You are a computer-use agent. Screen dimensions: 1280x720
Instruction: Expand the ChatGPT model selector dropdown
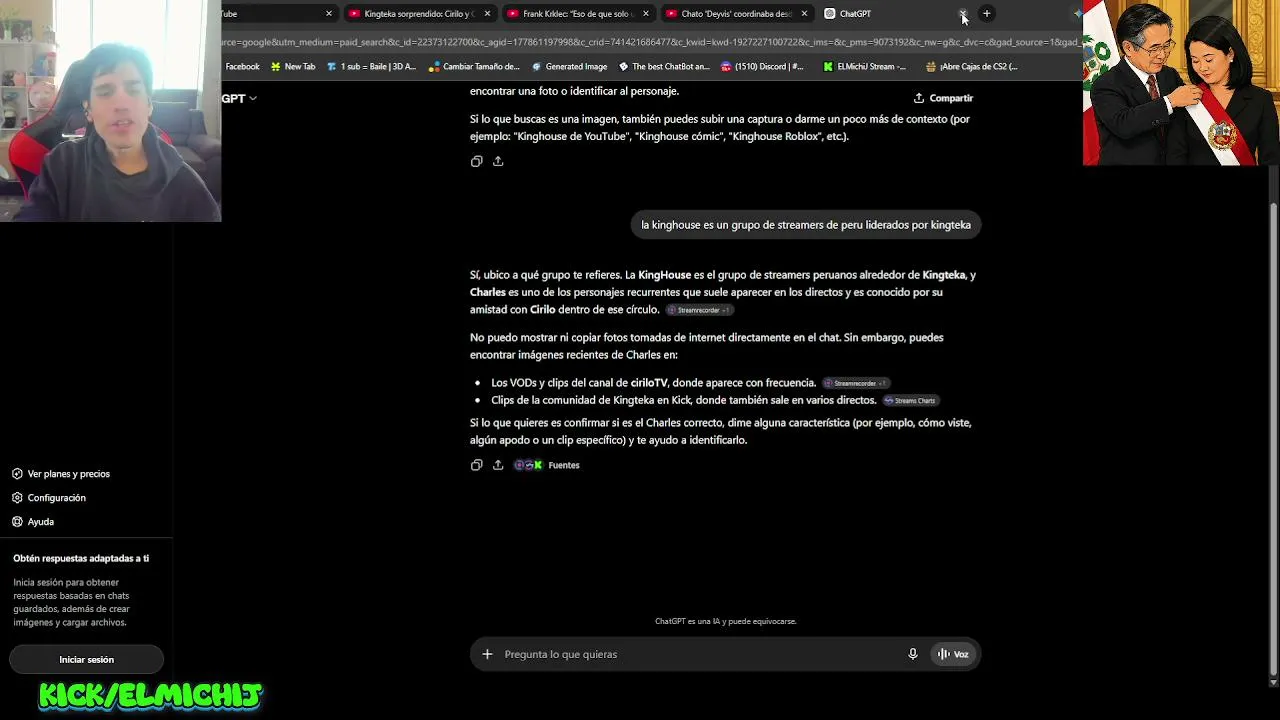[x=239, y=98]
